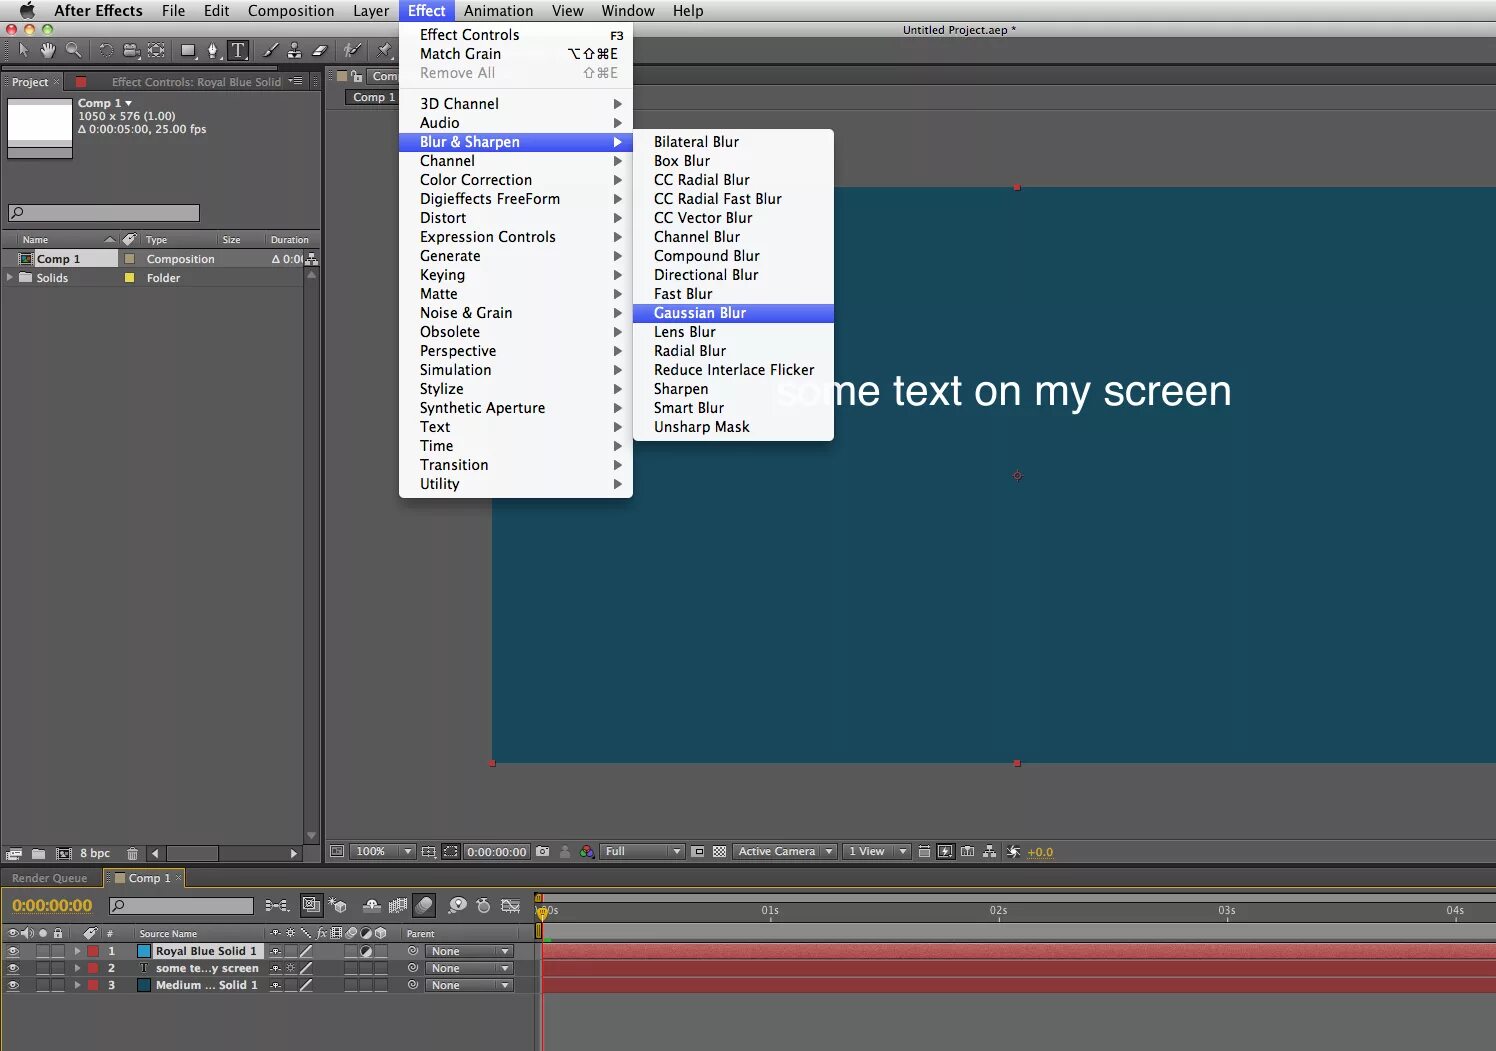Select the Eraser tool
The height and width of the screenshot is (1051, 1496).
pos(320,50)
